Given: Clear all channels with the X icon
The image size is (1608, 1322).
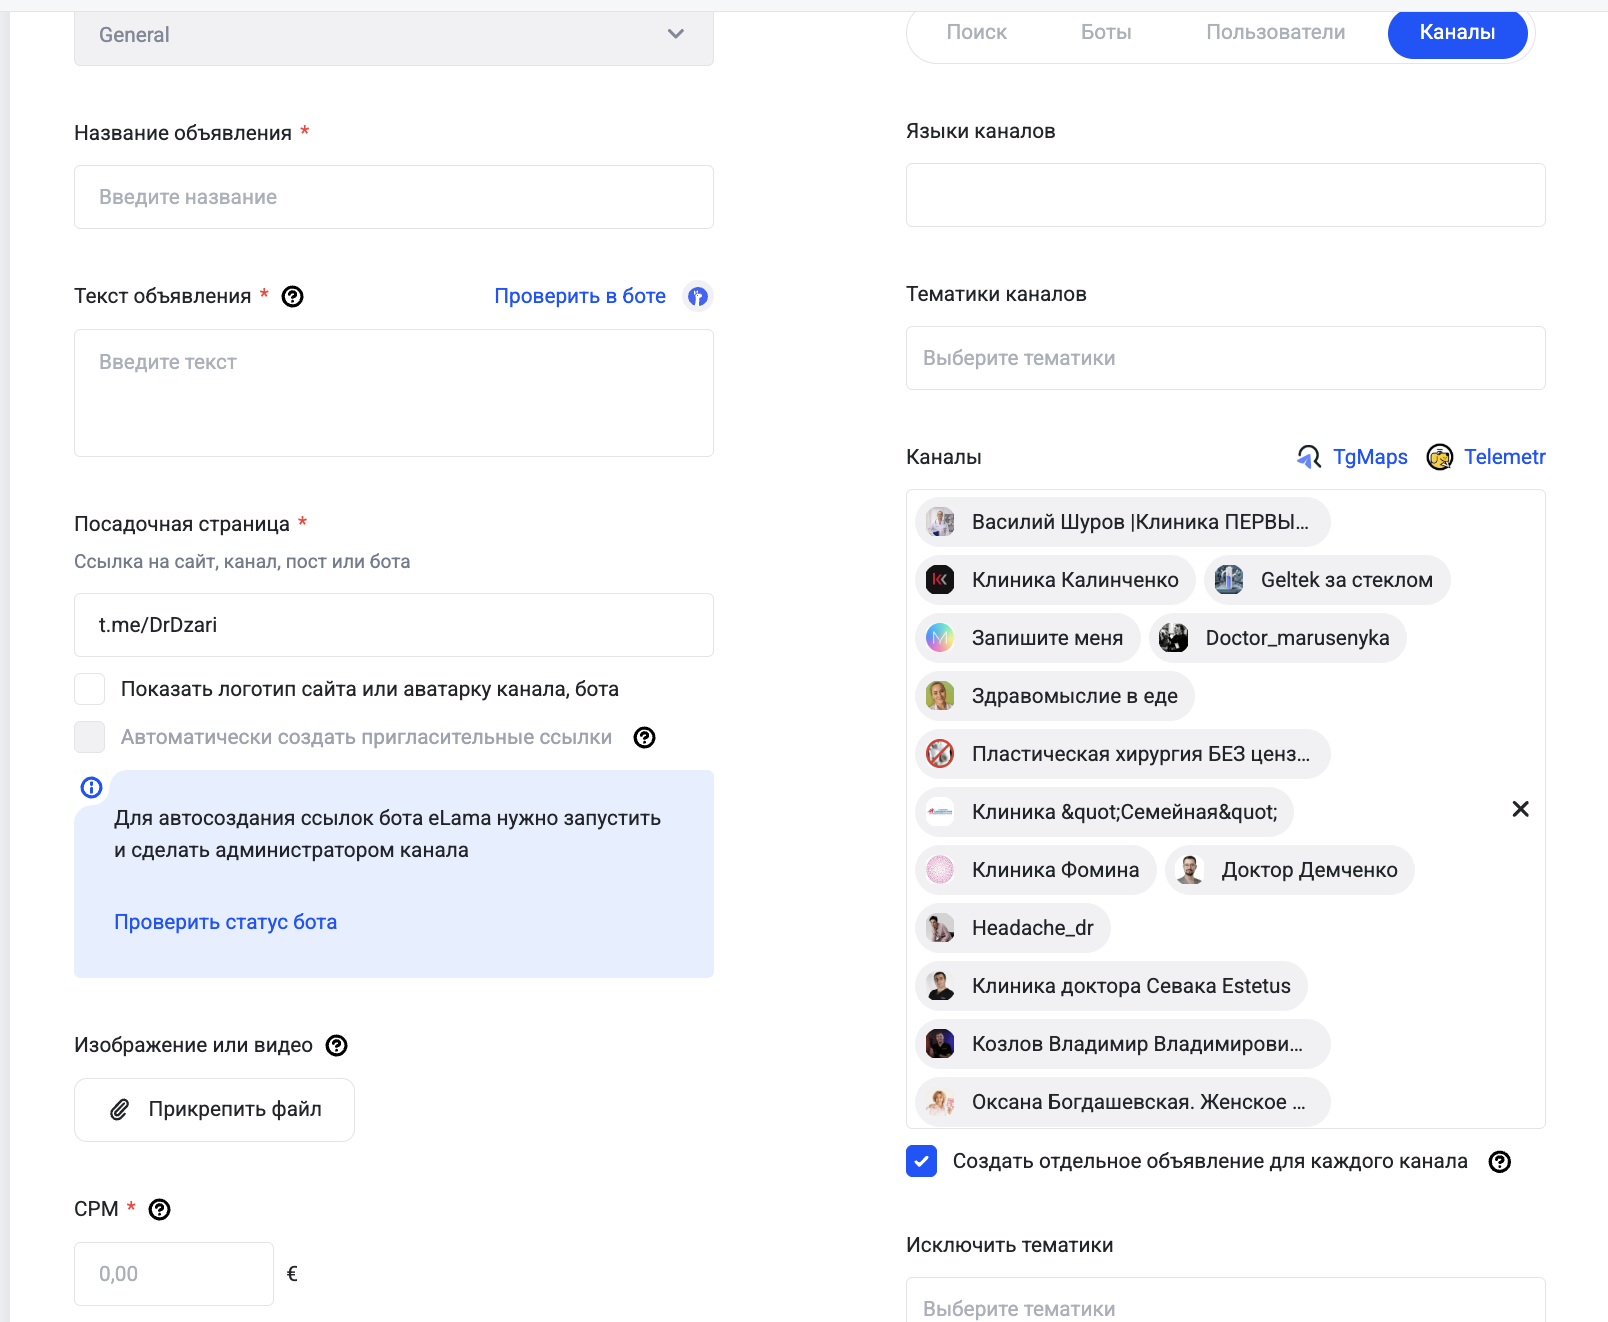Looking at the screenshot, I should [1520, 809].
